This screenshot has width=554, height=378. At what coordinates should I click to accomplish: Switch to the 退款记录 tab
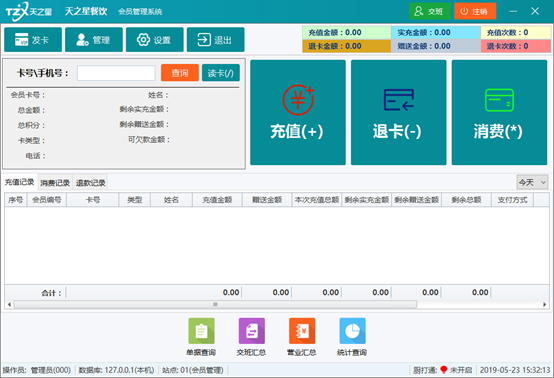[x=90, y=183]
